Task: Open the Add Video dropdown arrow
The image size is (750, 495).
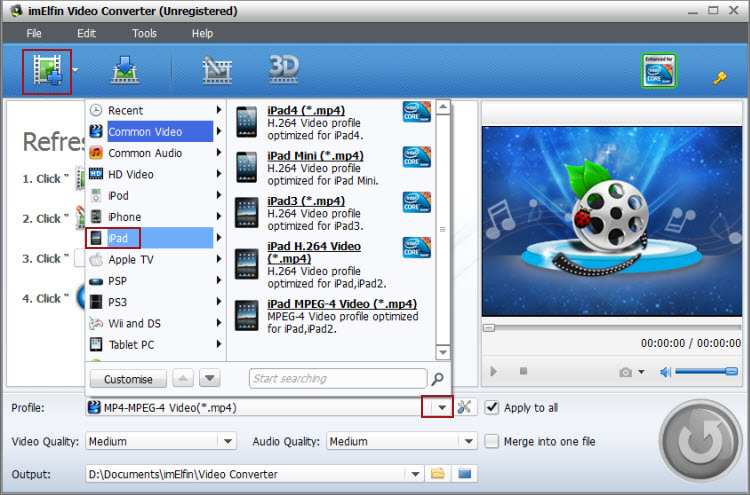Action: click(x=76, y=70)
